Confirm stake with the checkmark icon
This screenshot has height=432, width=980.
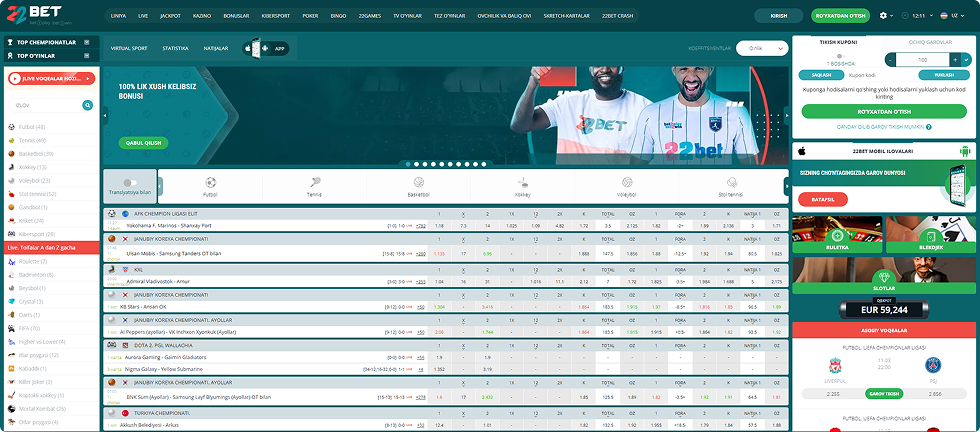(x=966, y=60)
